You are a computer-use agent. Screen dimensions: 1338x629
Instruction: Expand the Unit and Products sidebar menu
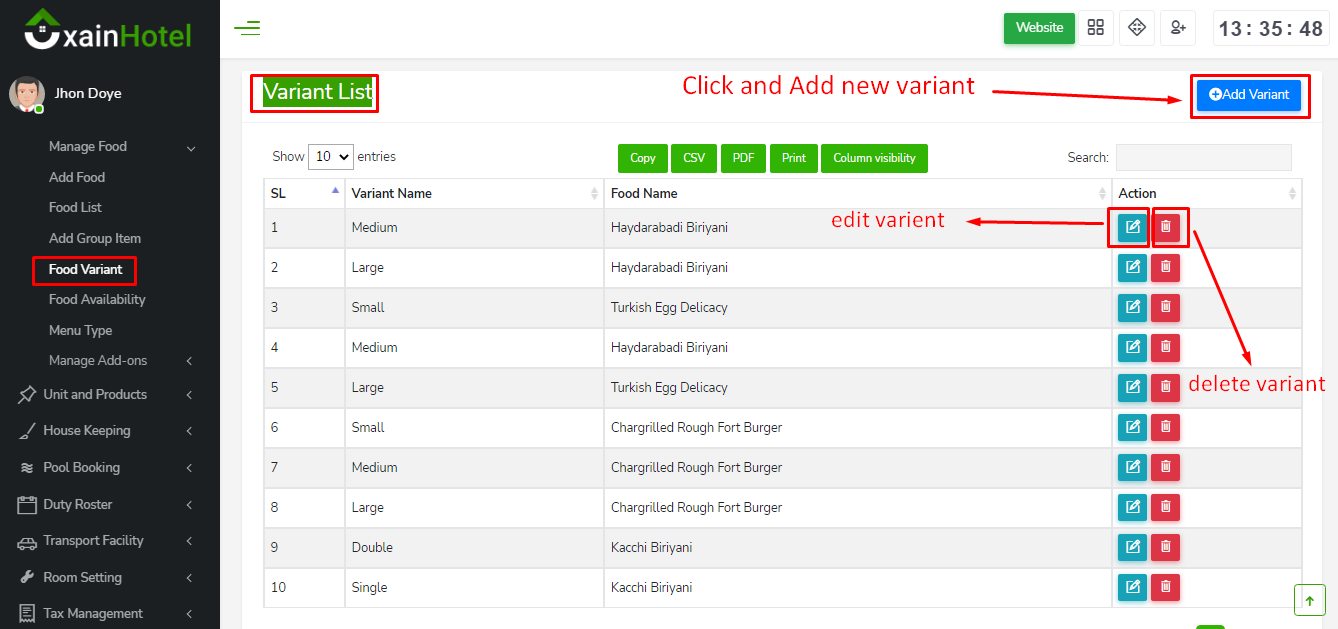click(x=95, y=395)
